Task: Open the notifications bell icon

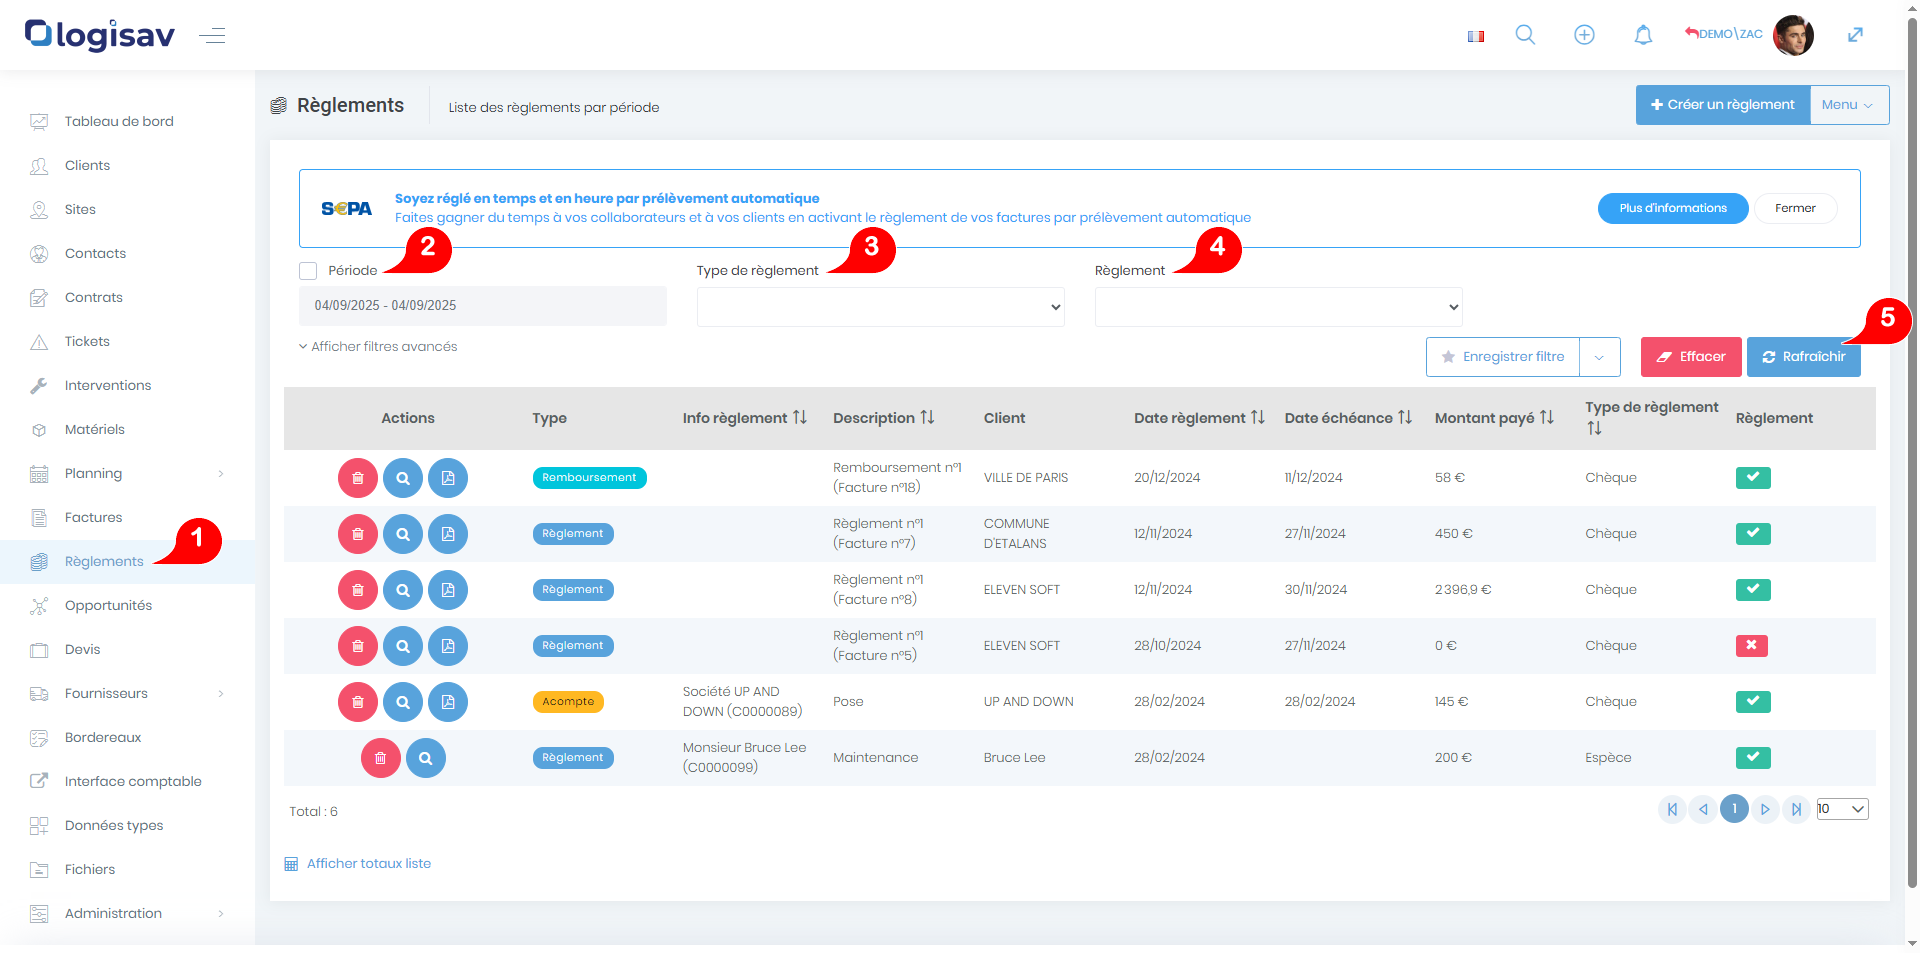Action: (x=1643, y=35)
